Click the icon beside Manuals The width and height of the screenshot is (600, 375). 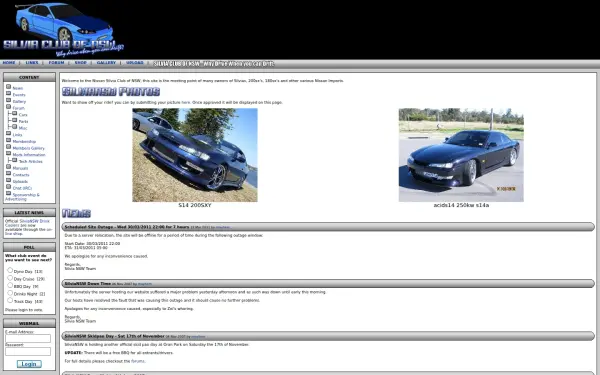(8, 167)
